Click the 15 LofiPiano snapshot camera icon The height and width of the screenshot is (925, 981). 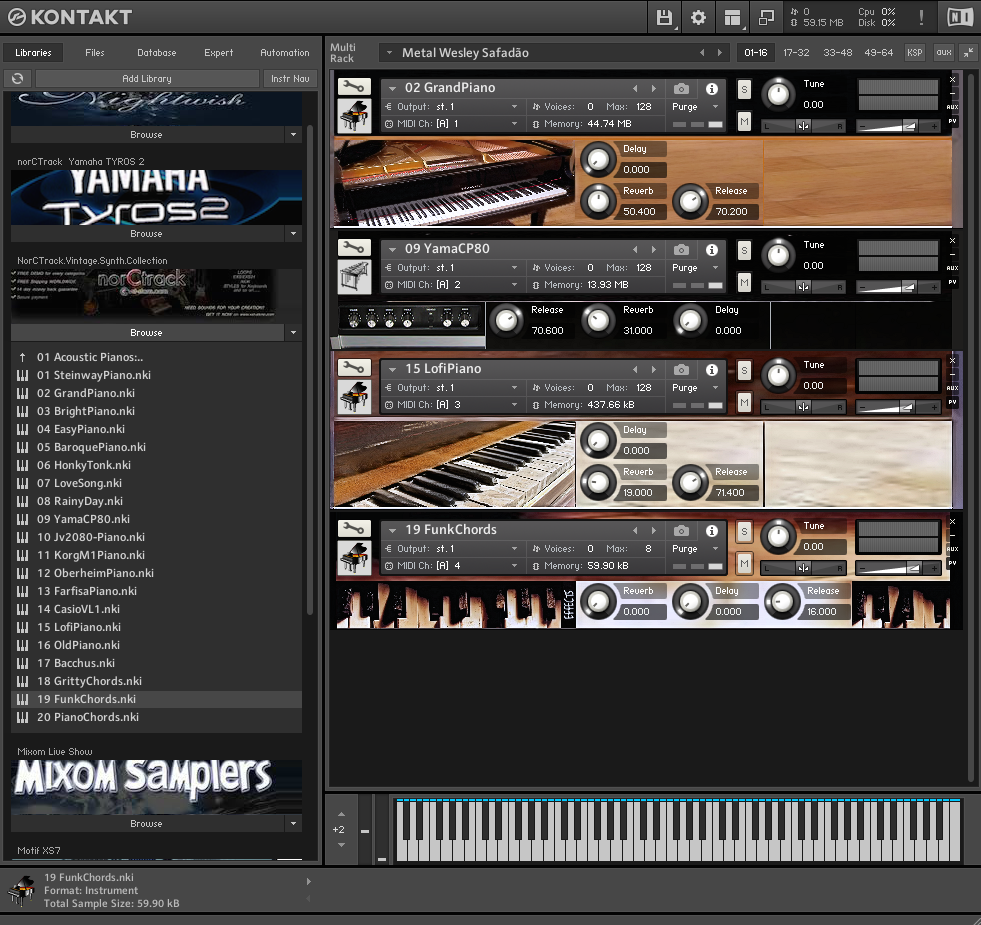tap(681, 369)
